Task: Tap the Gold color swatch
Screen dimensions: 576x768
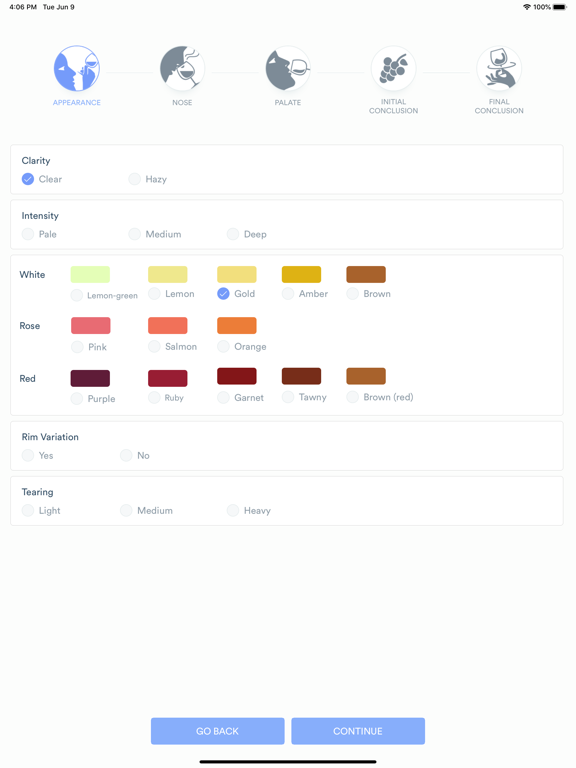Action: point(237,274)
